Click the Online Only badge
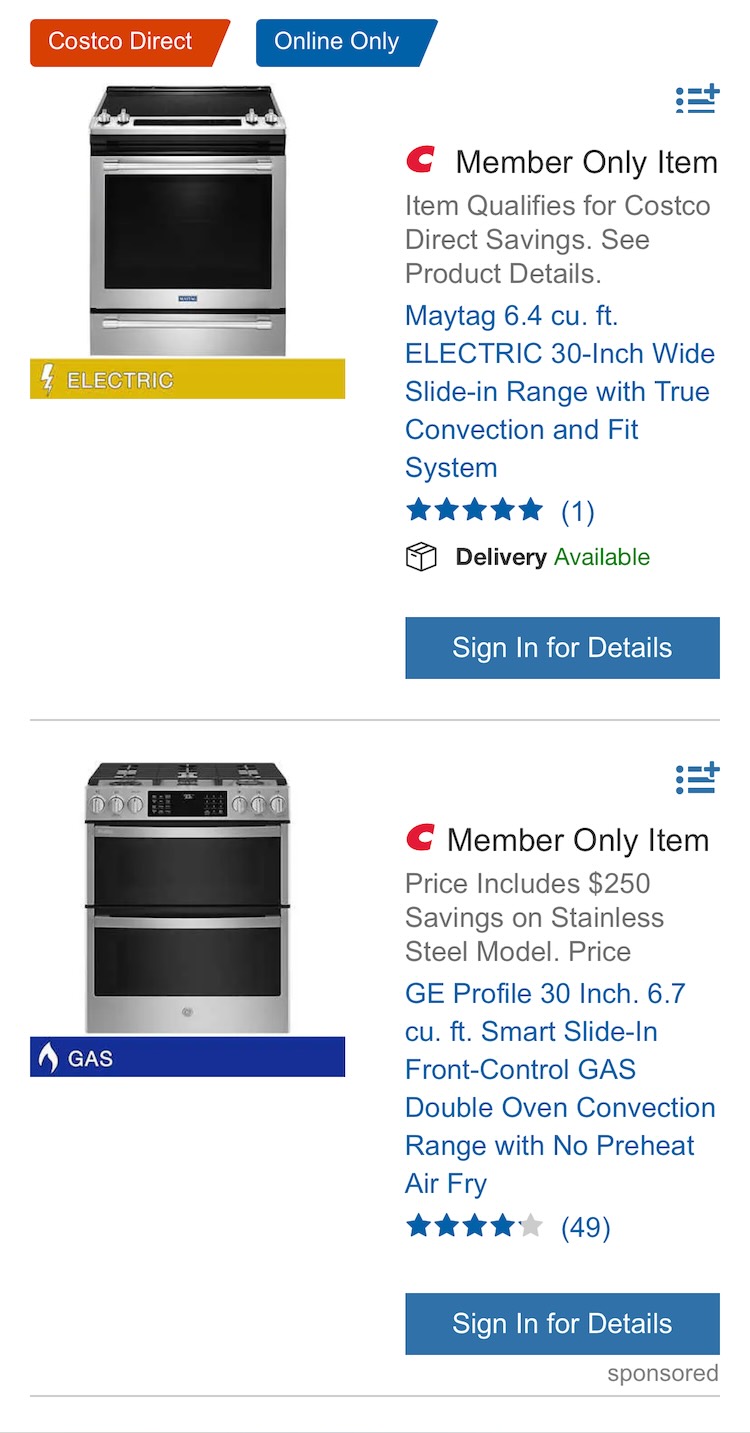 click(x=338, y=43)
